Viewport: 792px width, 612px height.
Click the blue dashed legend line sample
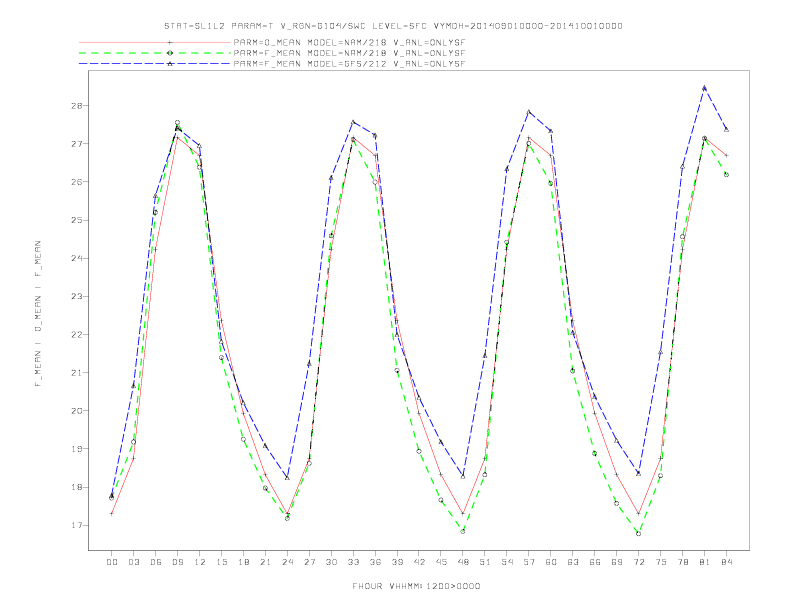(x=155, y=64)
